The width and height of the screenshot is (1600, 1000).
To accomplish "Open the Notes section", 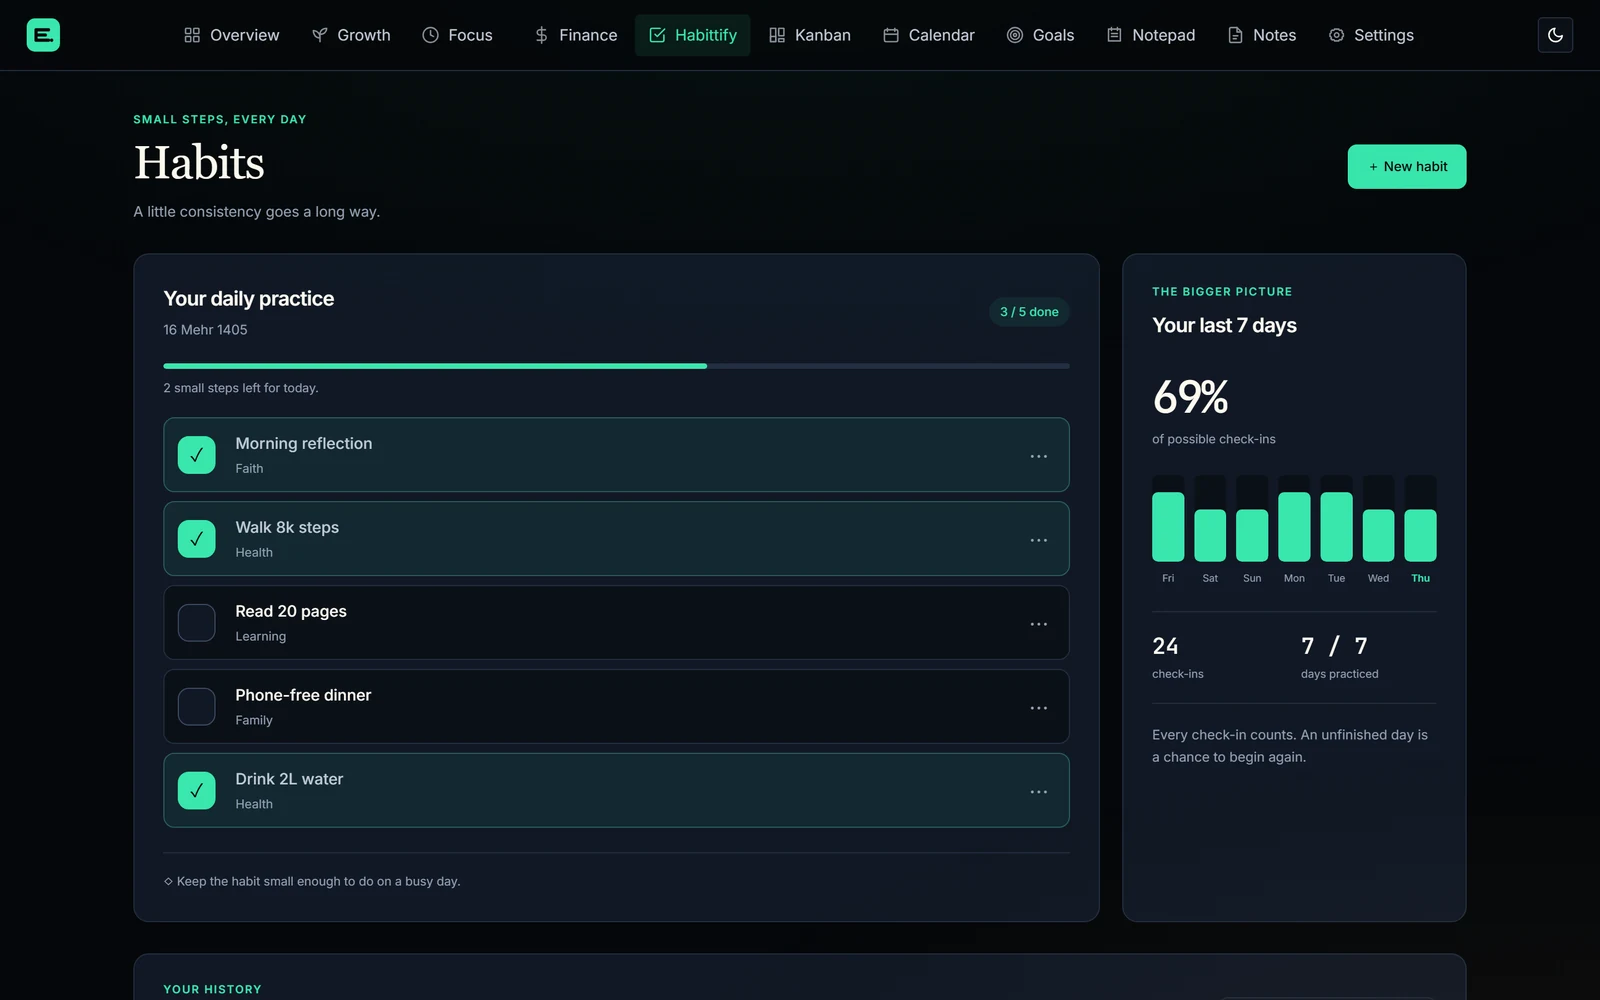I will 1262,35.
